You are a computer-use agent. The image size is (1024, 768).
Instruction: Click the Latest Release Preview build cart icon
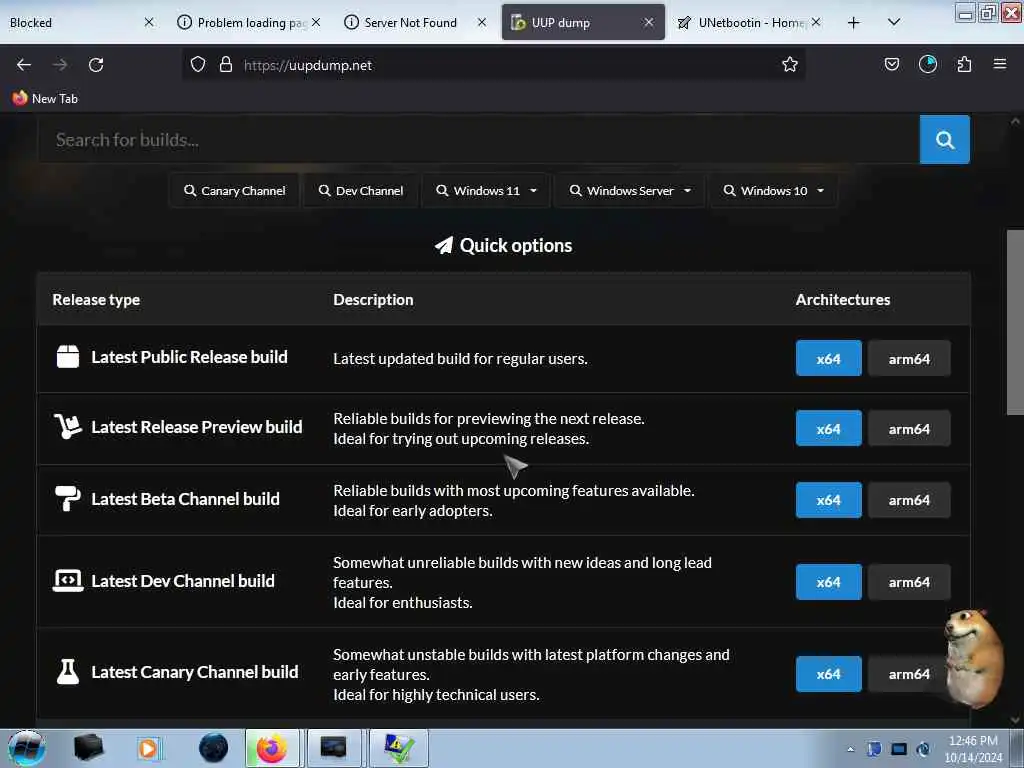pyautogui.click(x=68, y=426)
